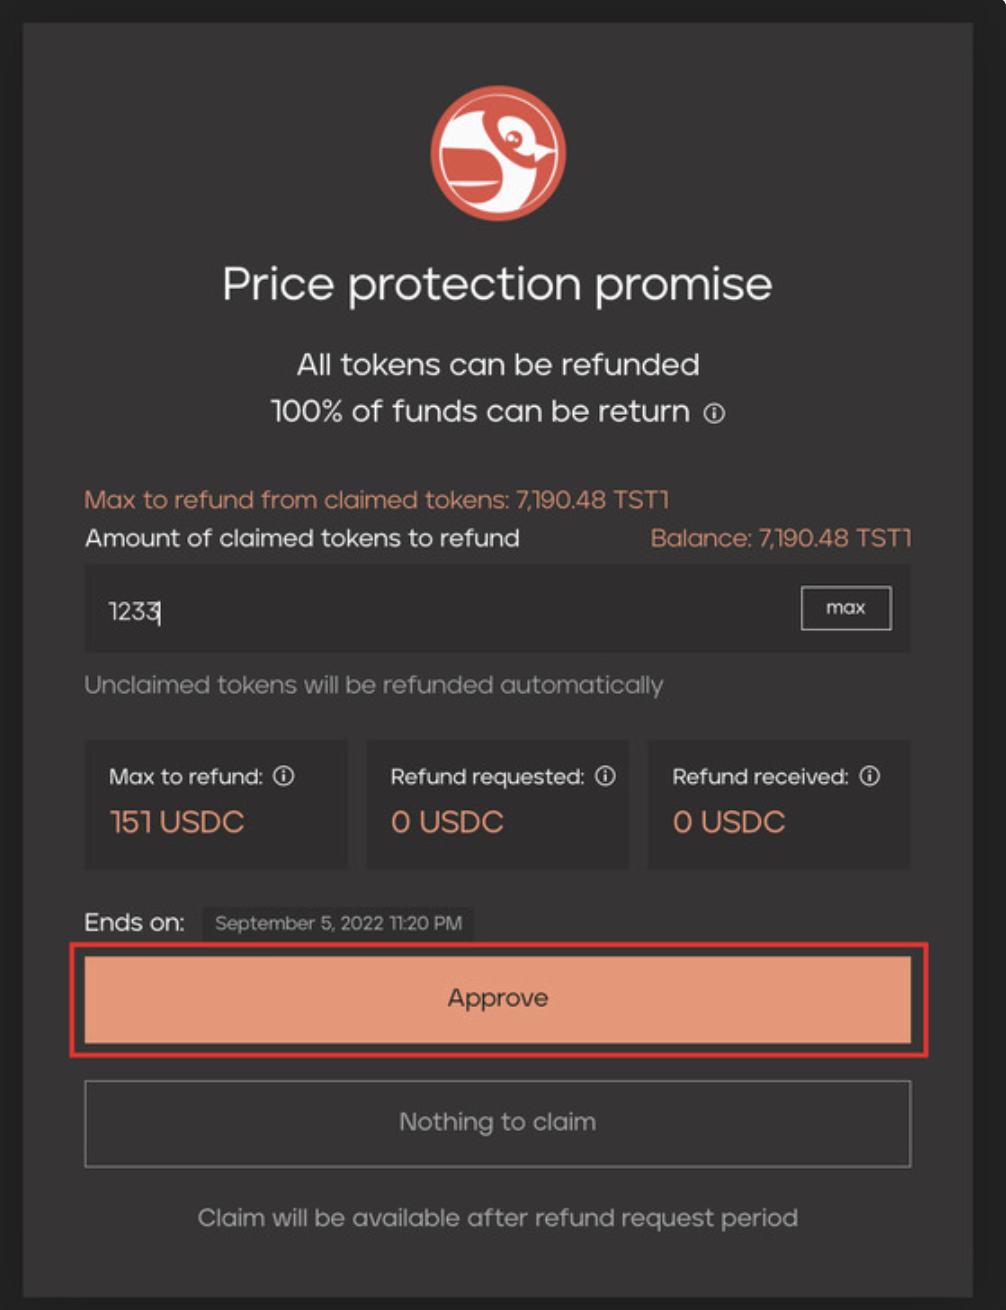Click the All tokens can be refunded text
Image resolution: width=1006 pixels, height=1310 pixels.
498,365
